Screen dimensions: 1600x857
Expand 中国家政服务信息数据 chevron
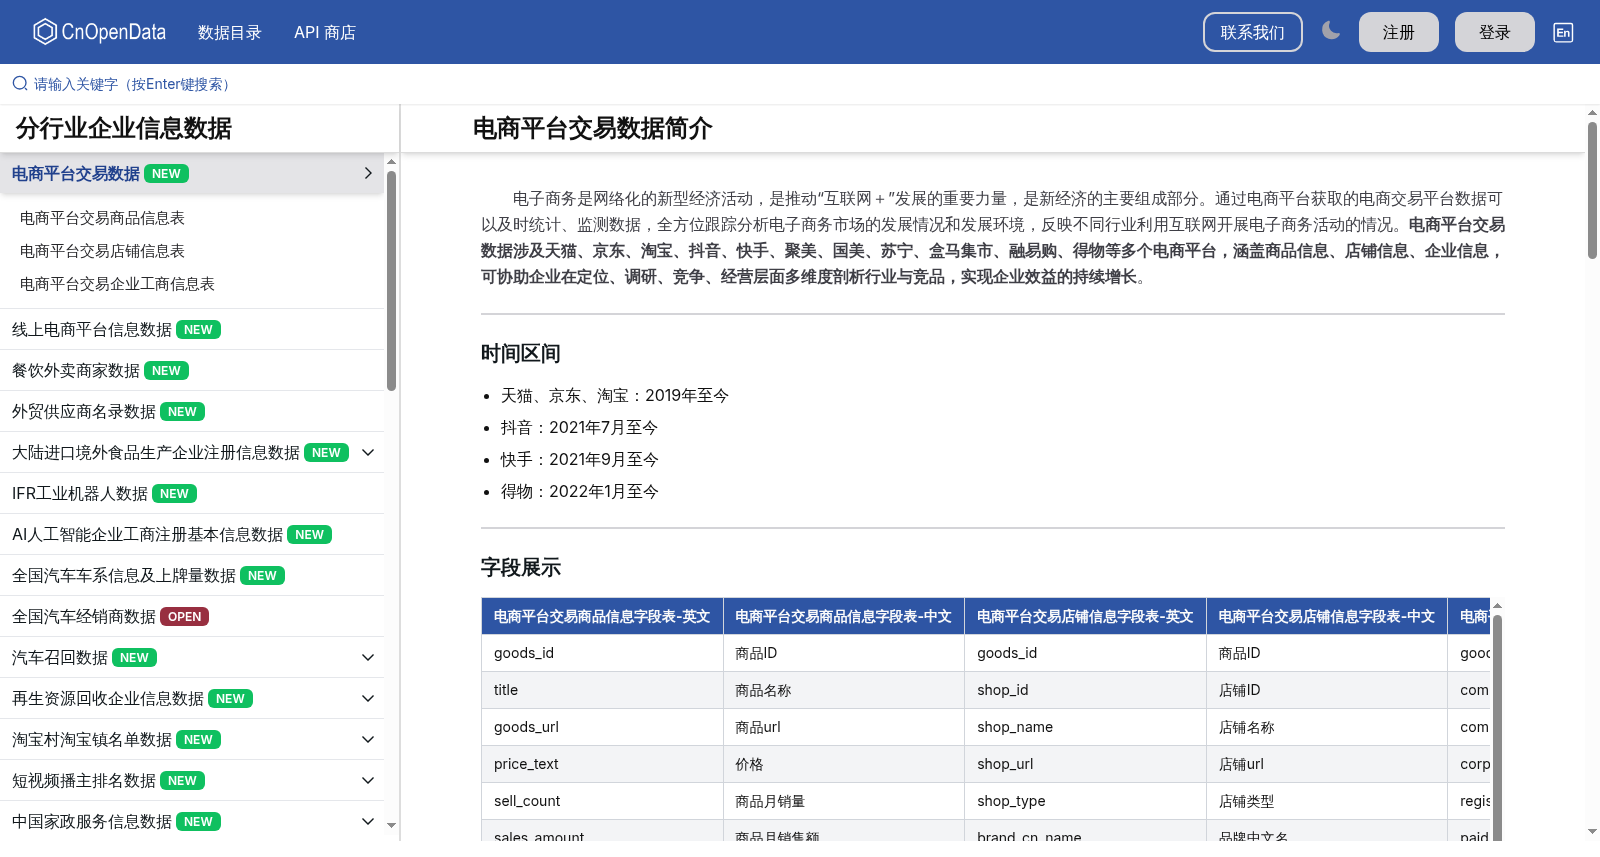(368, 821)
